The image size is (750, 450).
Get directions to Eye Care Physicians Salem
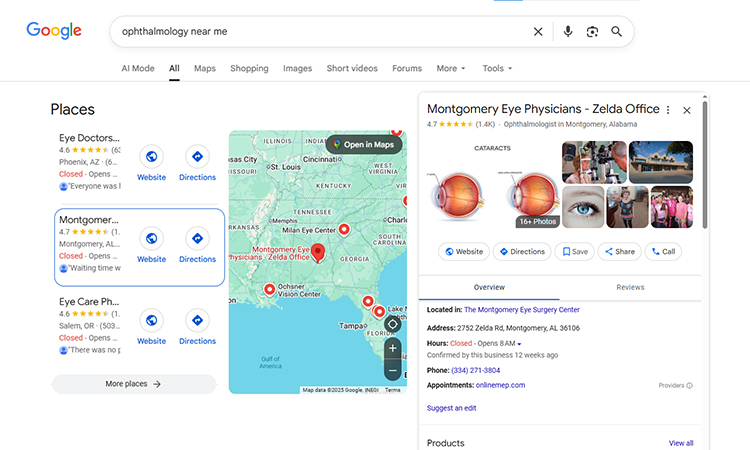tap(198, 320)
